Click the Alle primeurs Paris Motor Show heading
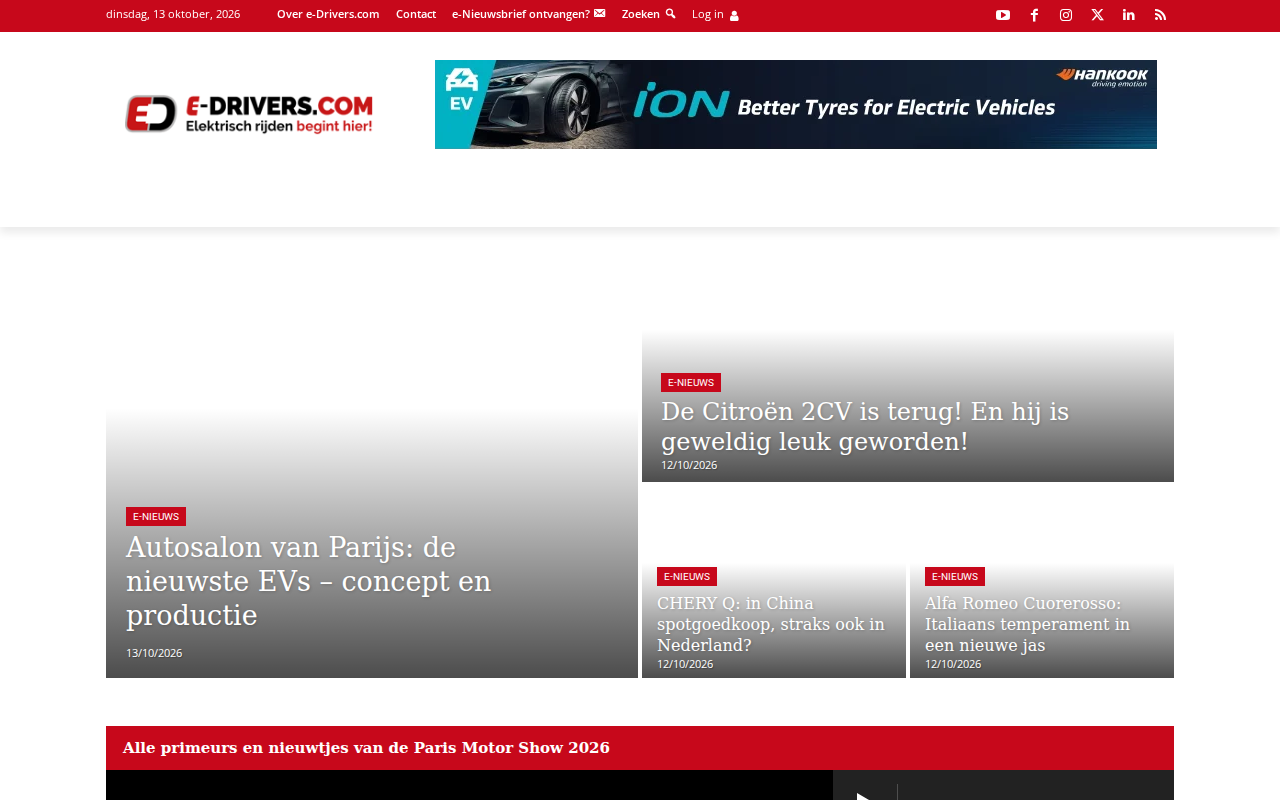Viewport: 1280px width, 800px height. (366, 748)
